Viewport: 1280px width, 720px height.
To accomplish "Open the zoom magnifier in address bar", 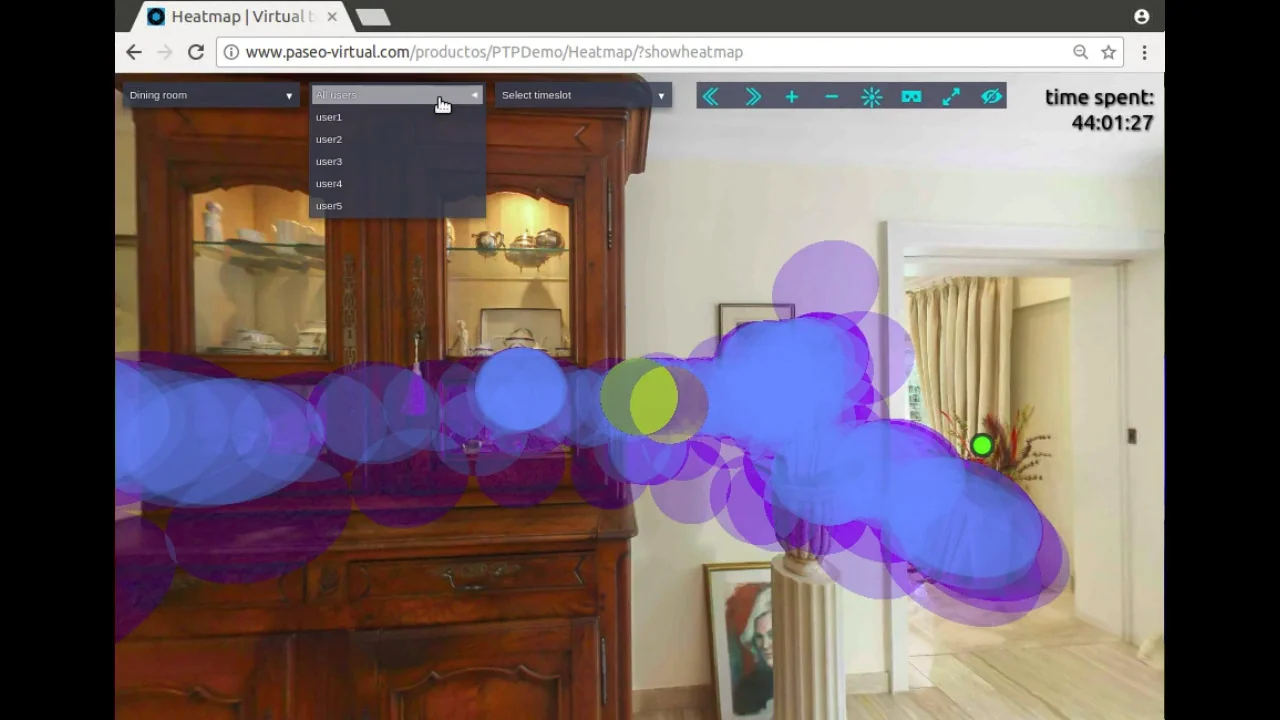I will tap(1080, 52).
